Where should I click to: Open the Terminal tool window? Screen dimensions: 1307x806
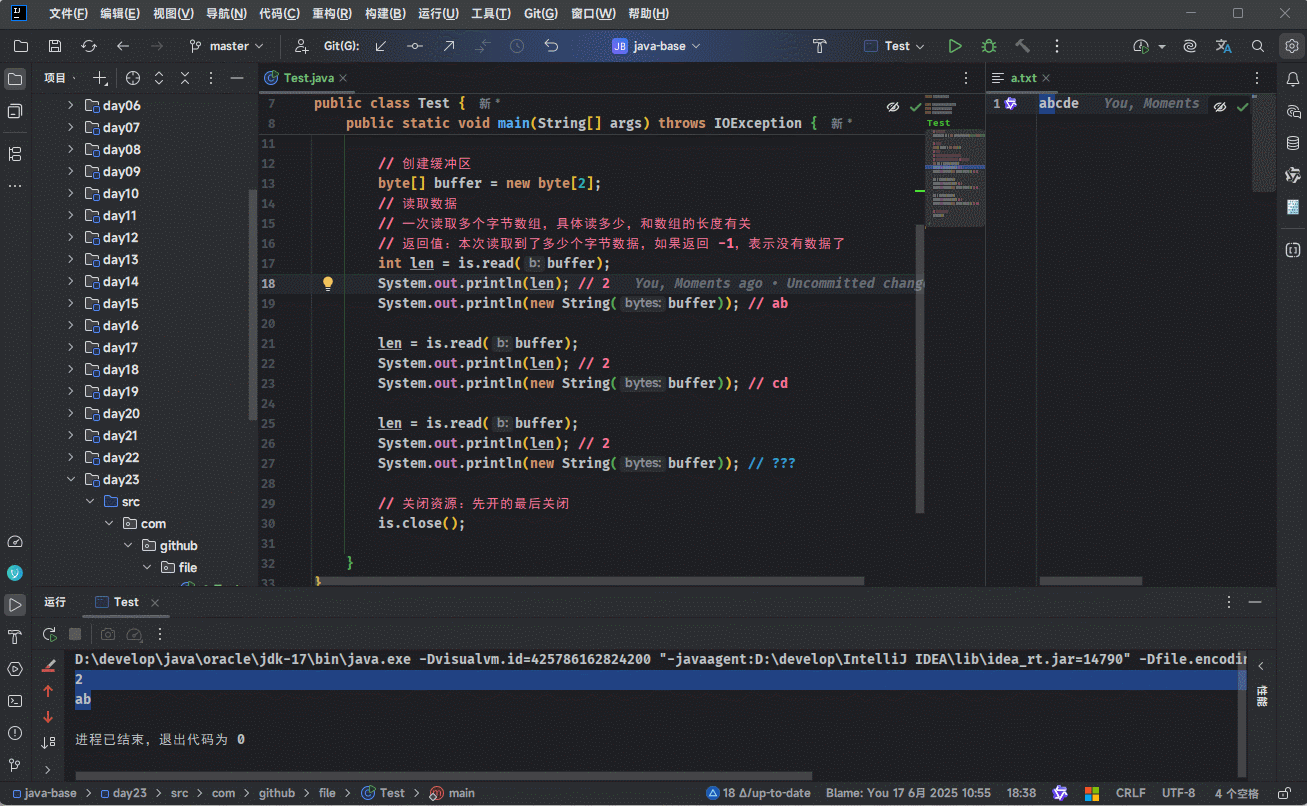[15, 701]
